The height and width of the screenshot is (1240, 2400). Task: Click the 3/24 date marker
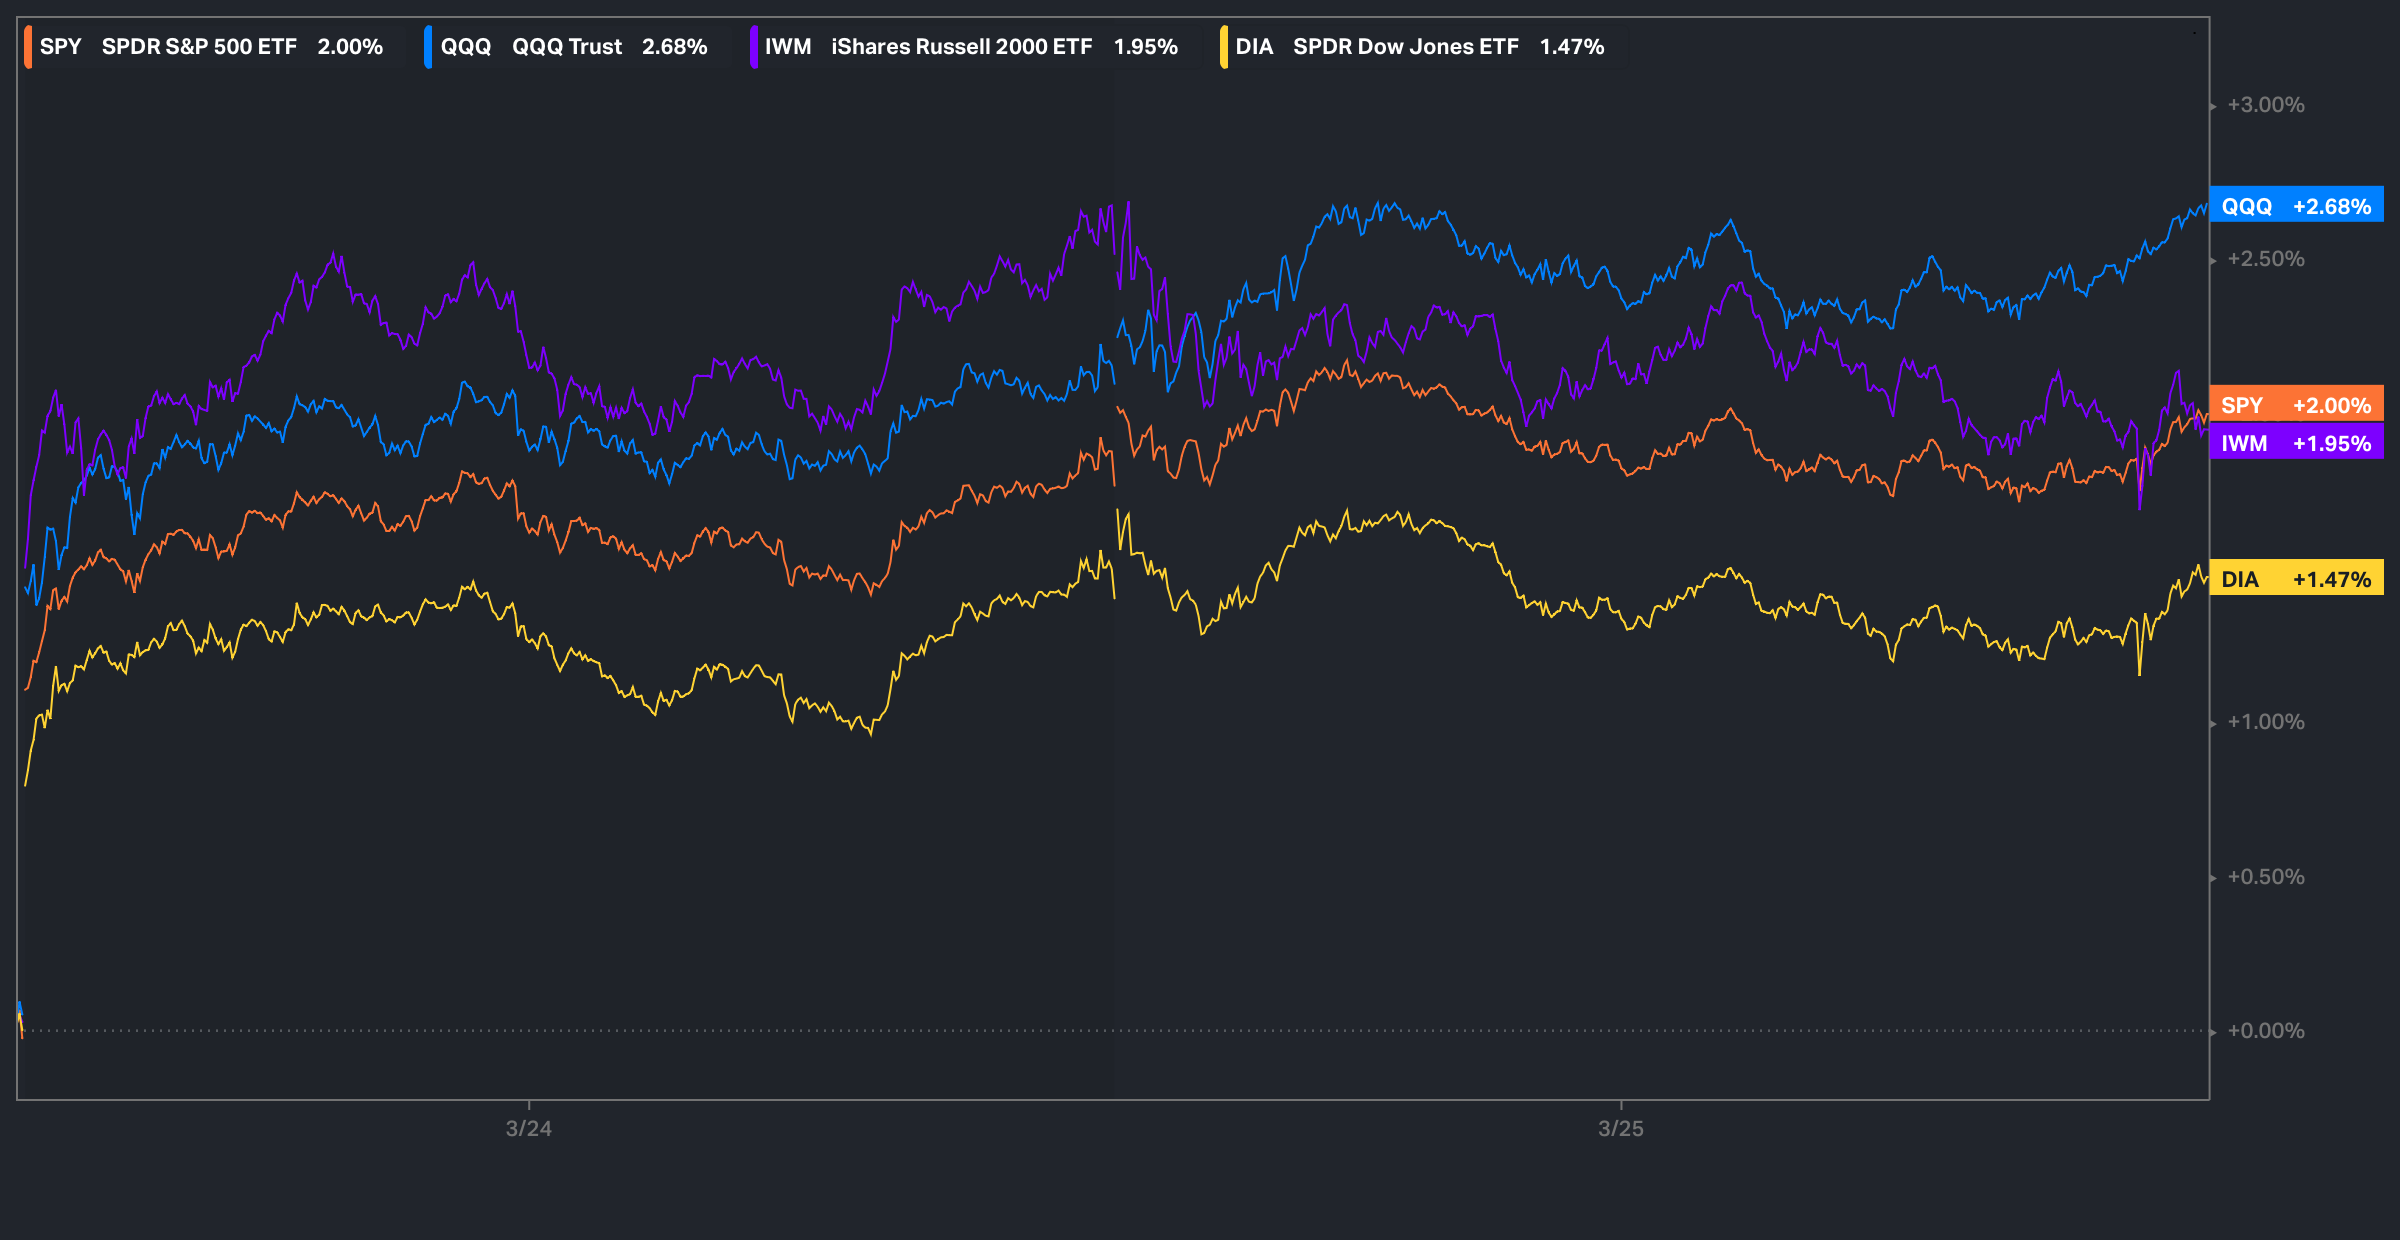[528, 1128]
